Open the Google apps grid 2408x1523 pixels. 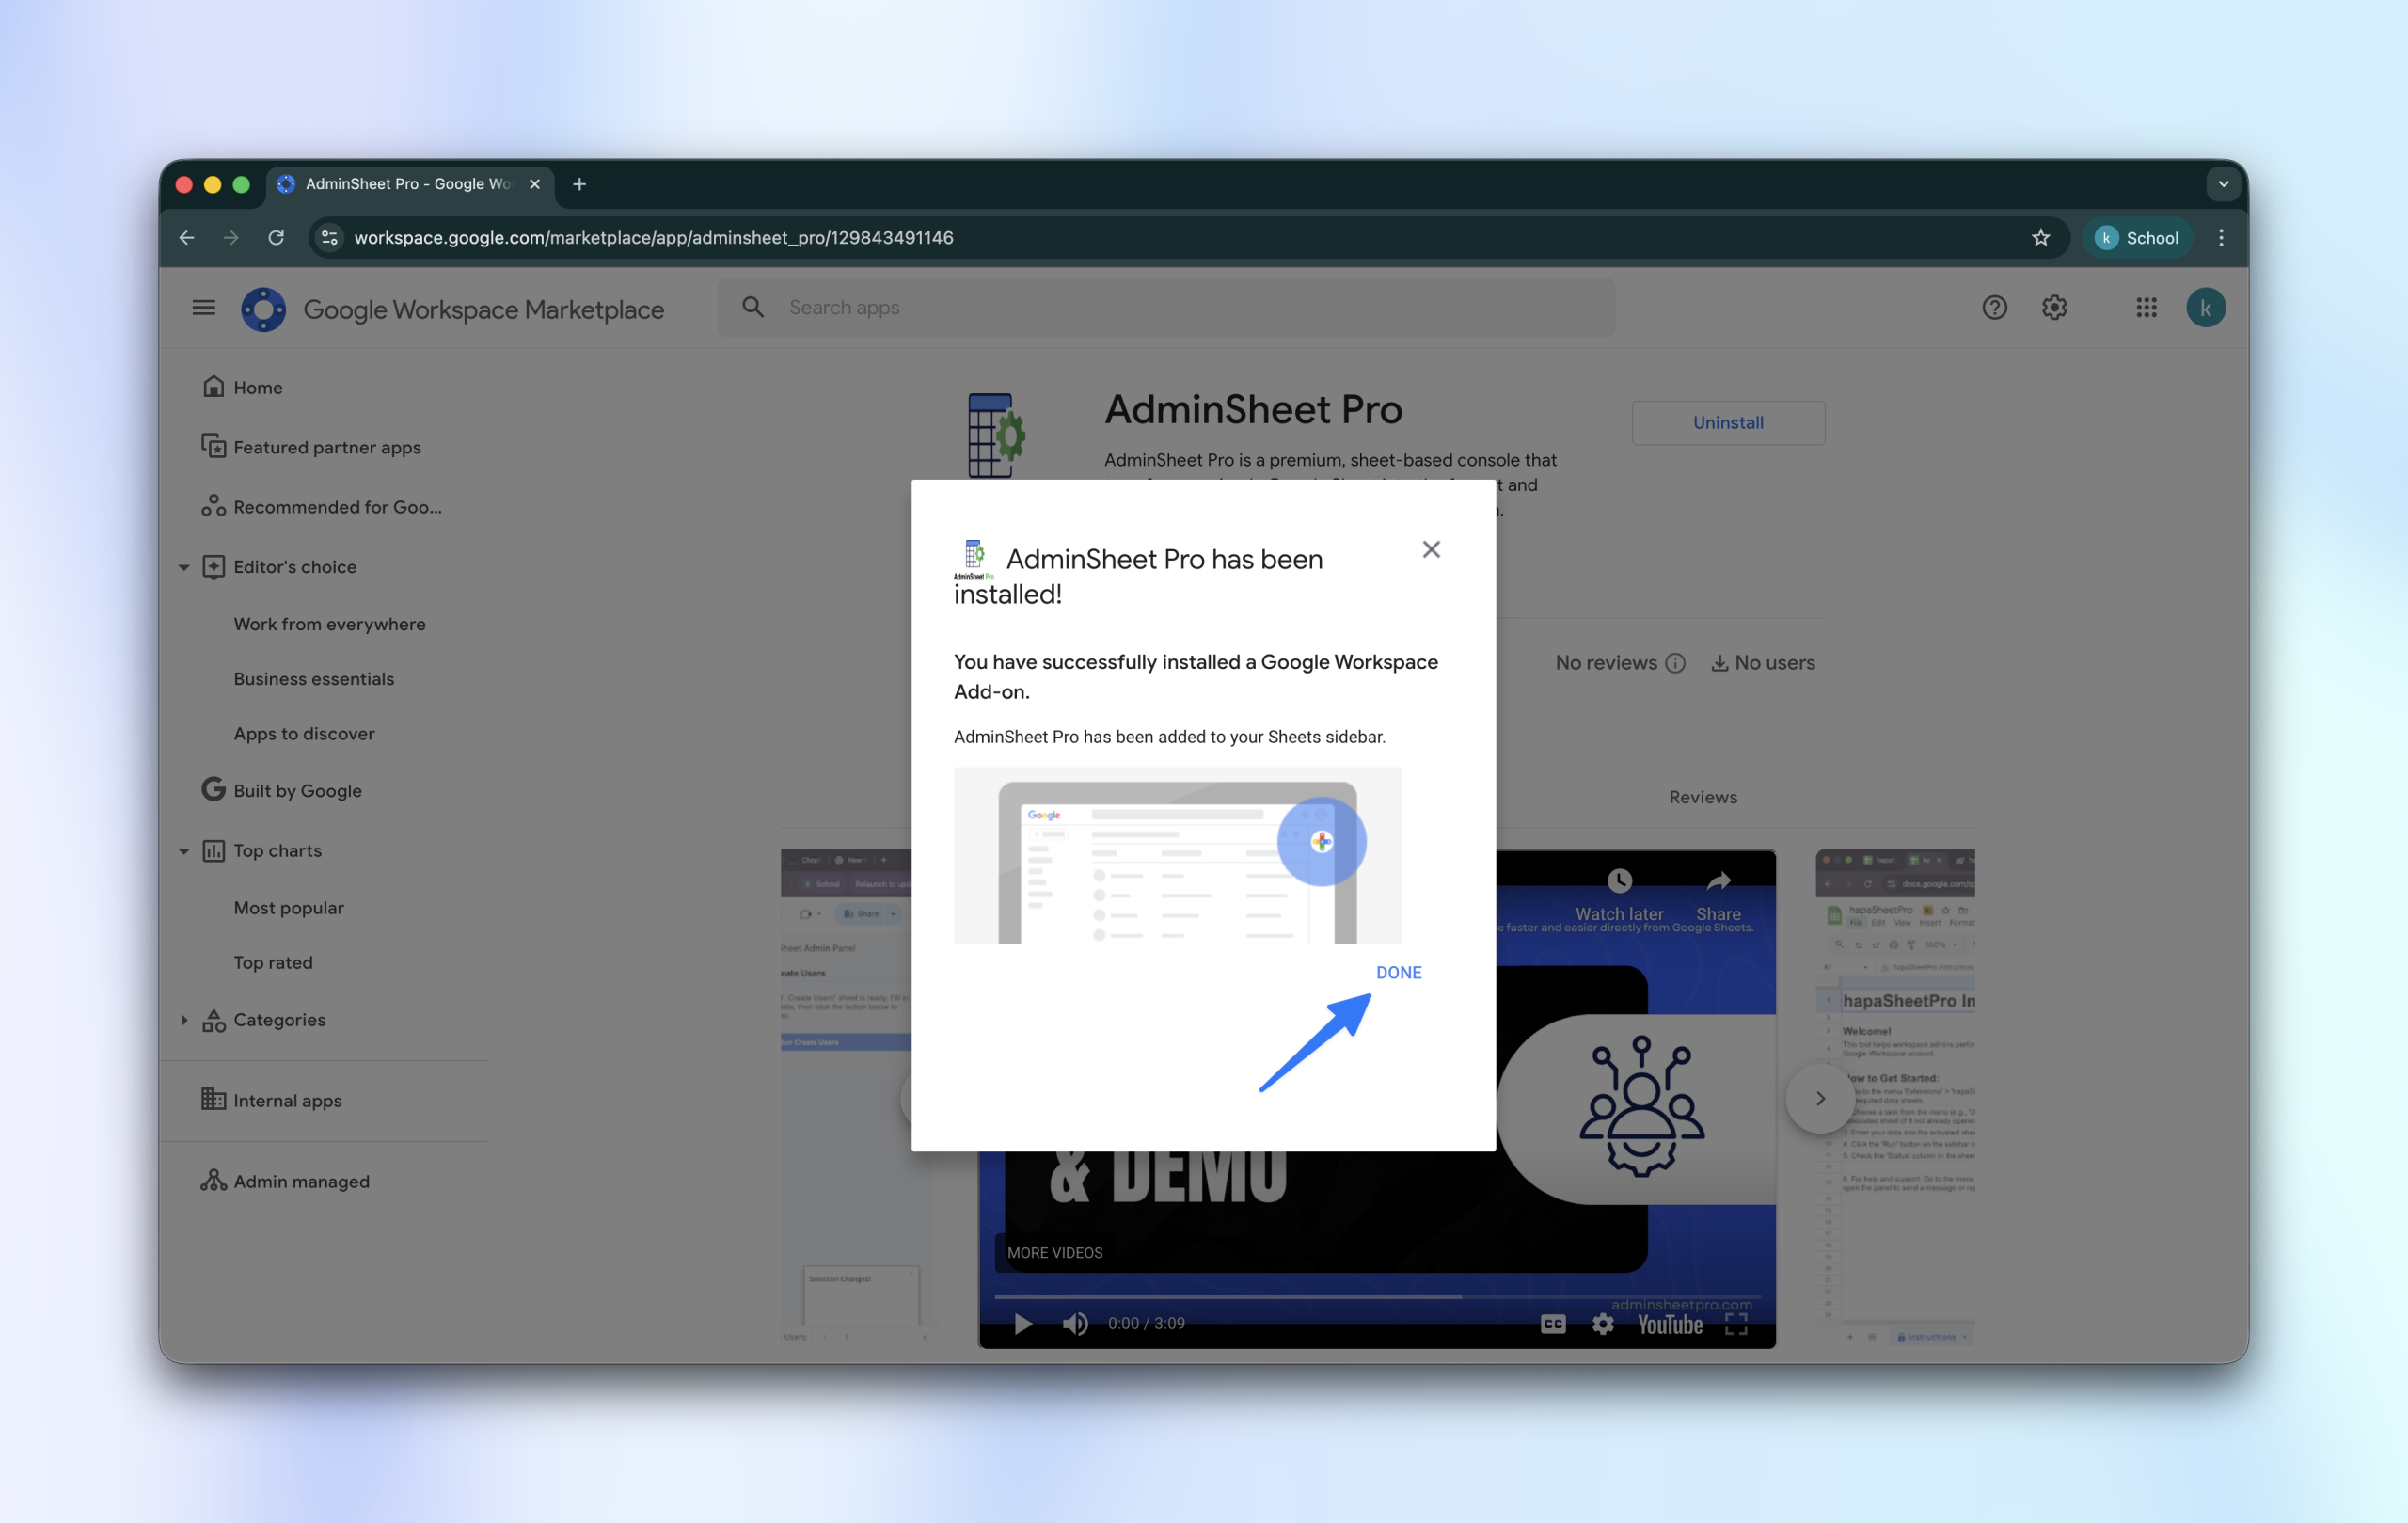tap(2146, 308)
